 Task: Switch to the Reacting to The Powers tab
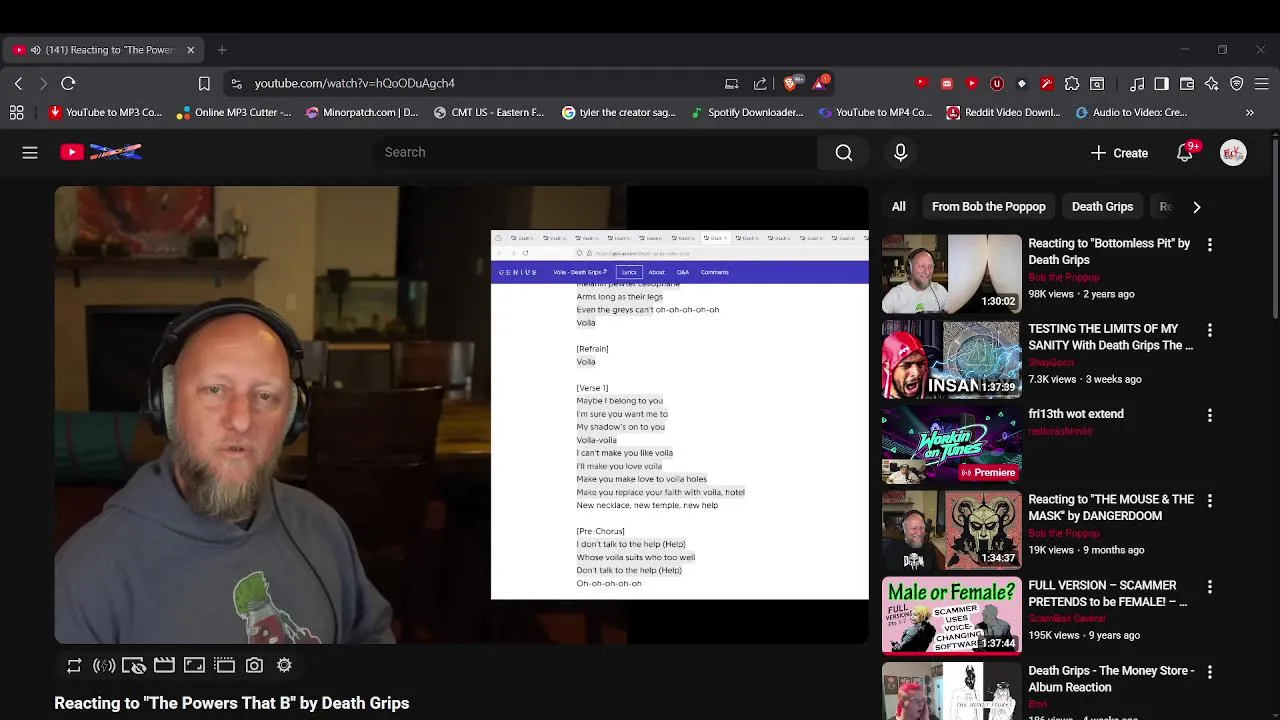104,50
